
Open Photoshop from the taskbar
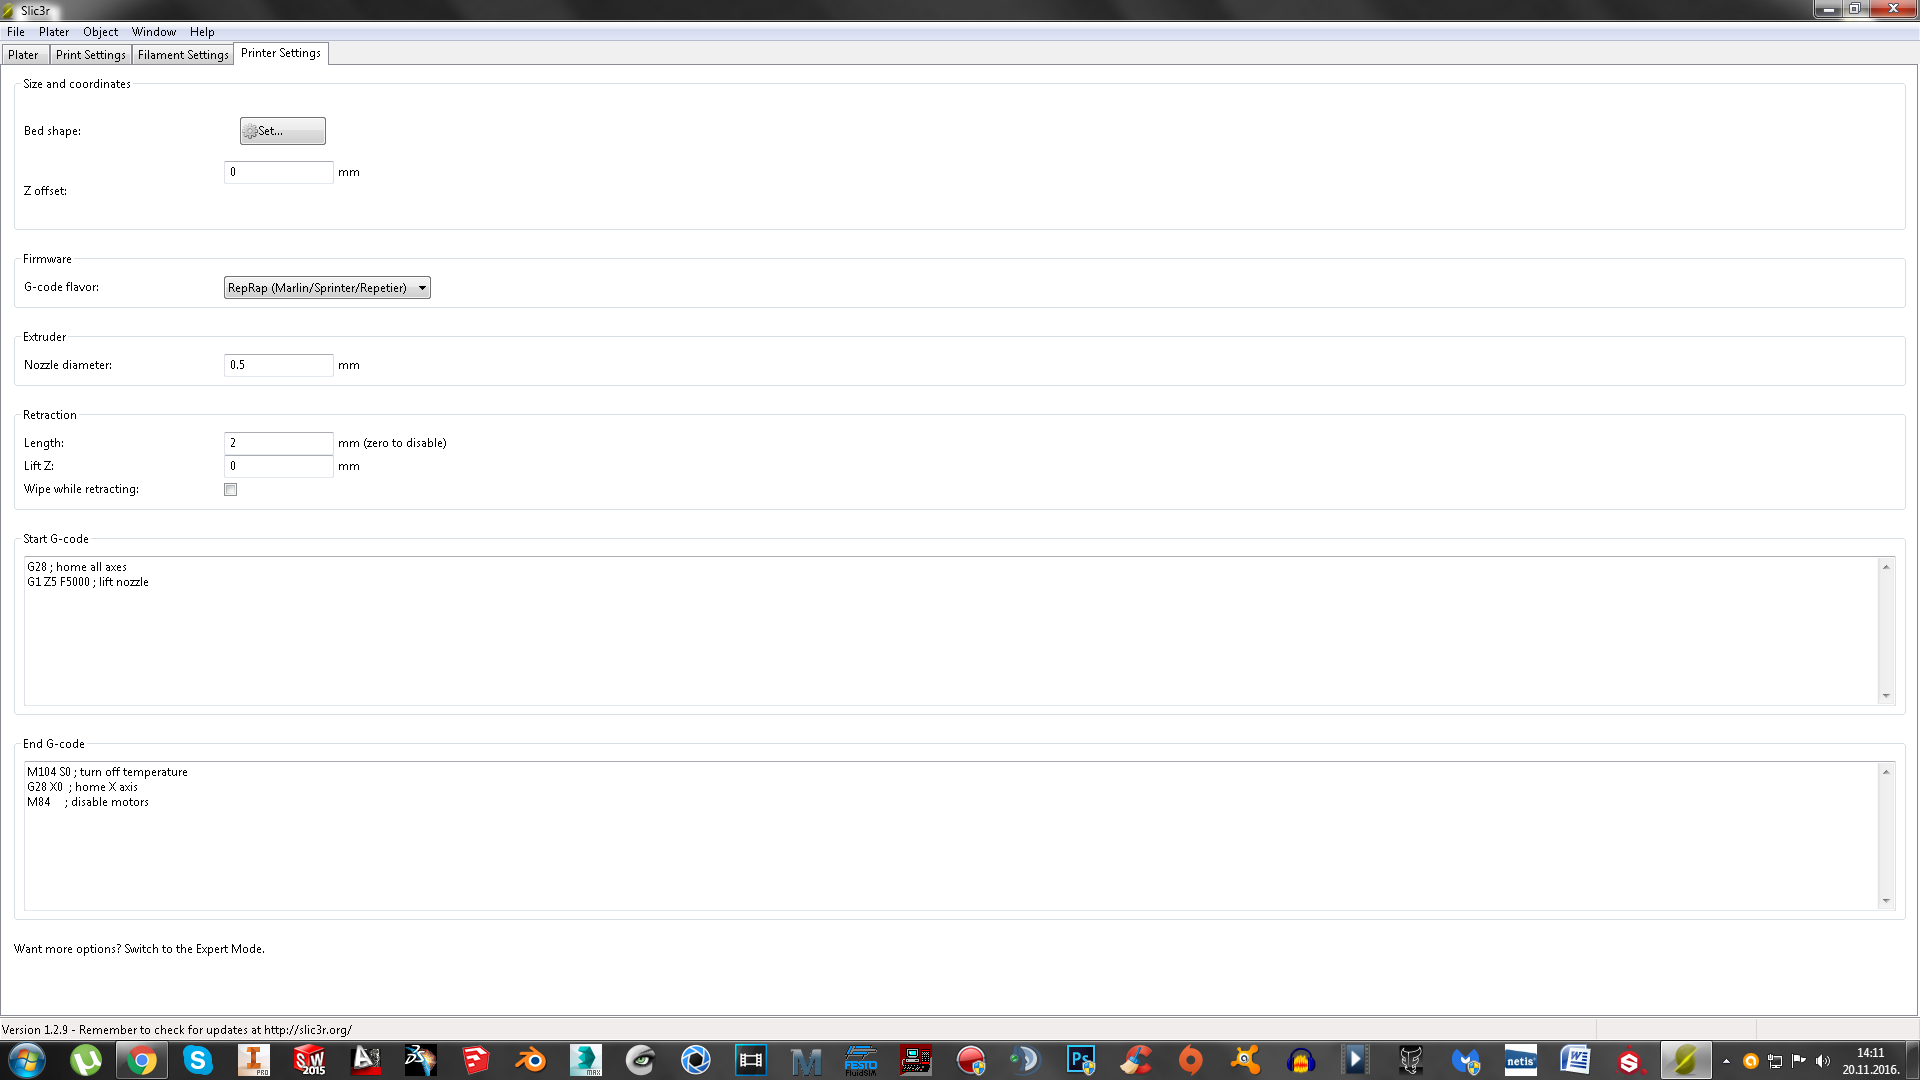tap(1080, 1060)
